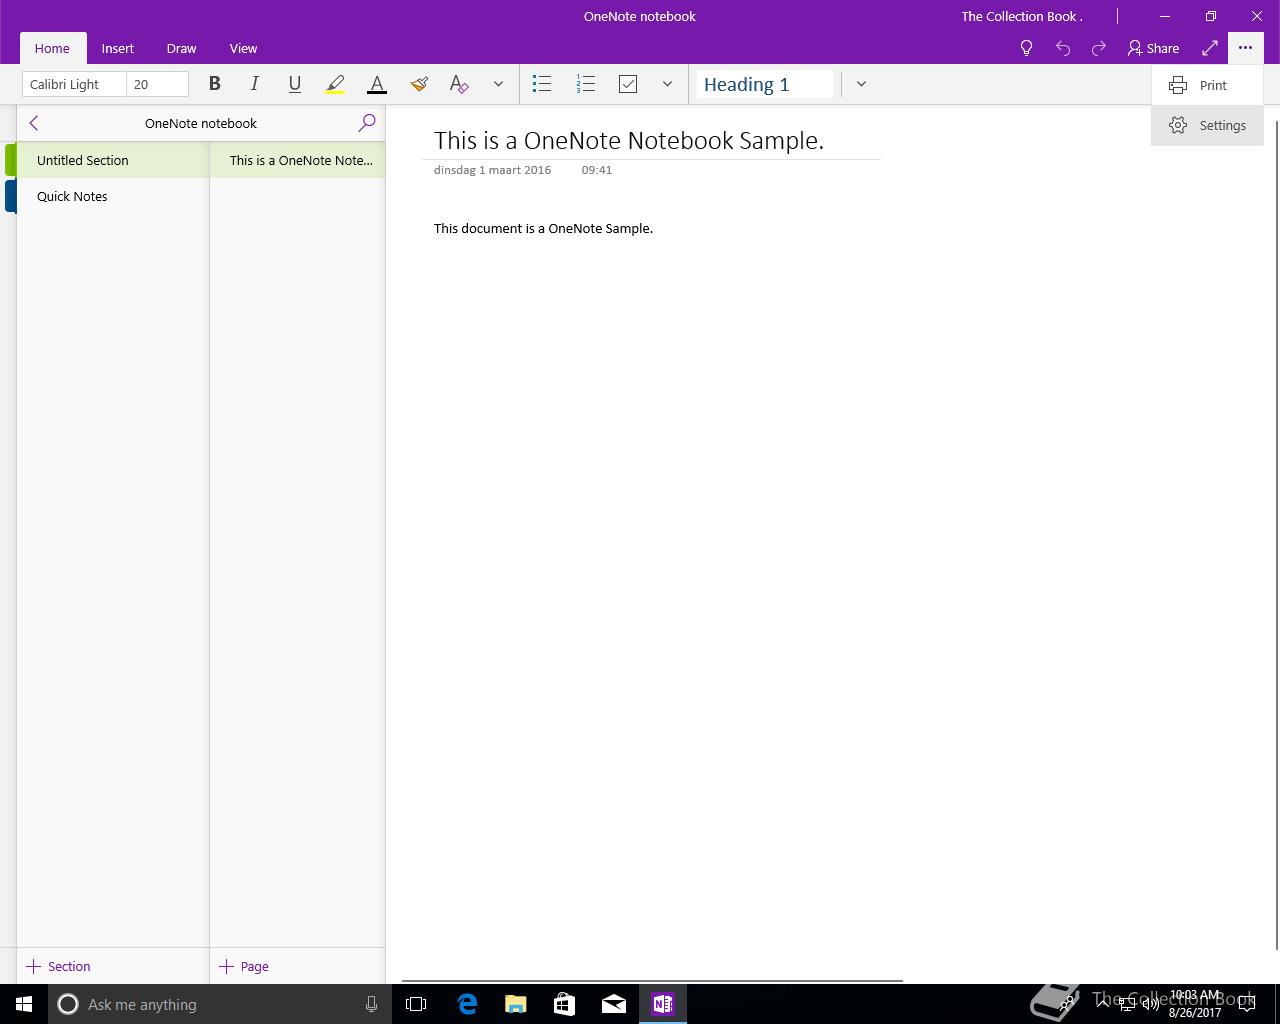Select the Untitled Section

[112, 160]
